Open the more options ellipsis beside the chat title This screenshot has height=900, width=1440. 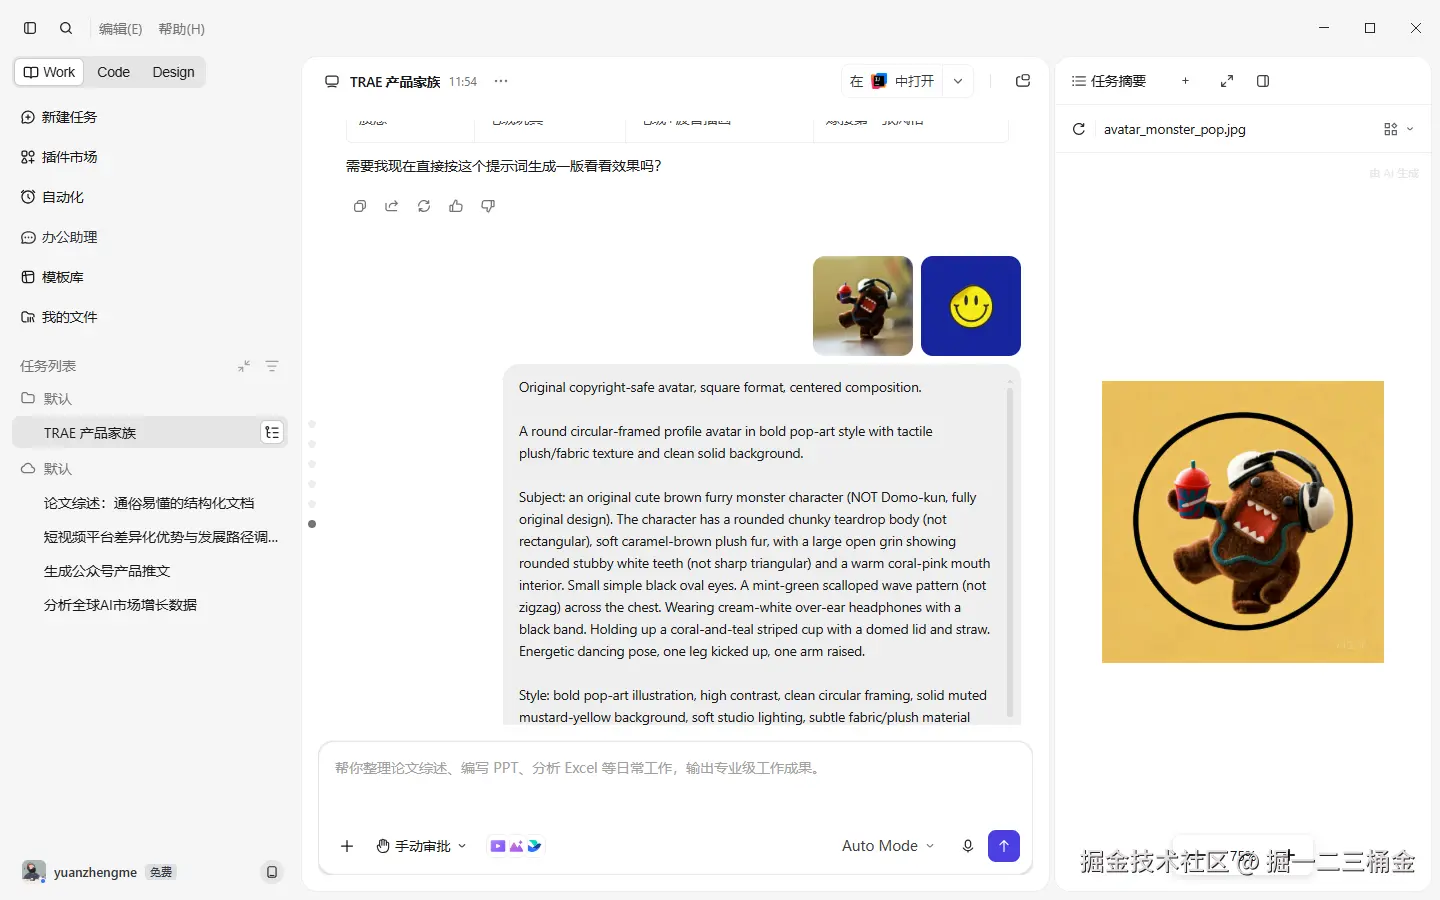(x=501, y=81)
